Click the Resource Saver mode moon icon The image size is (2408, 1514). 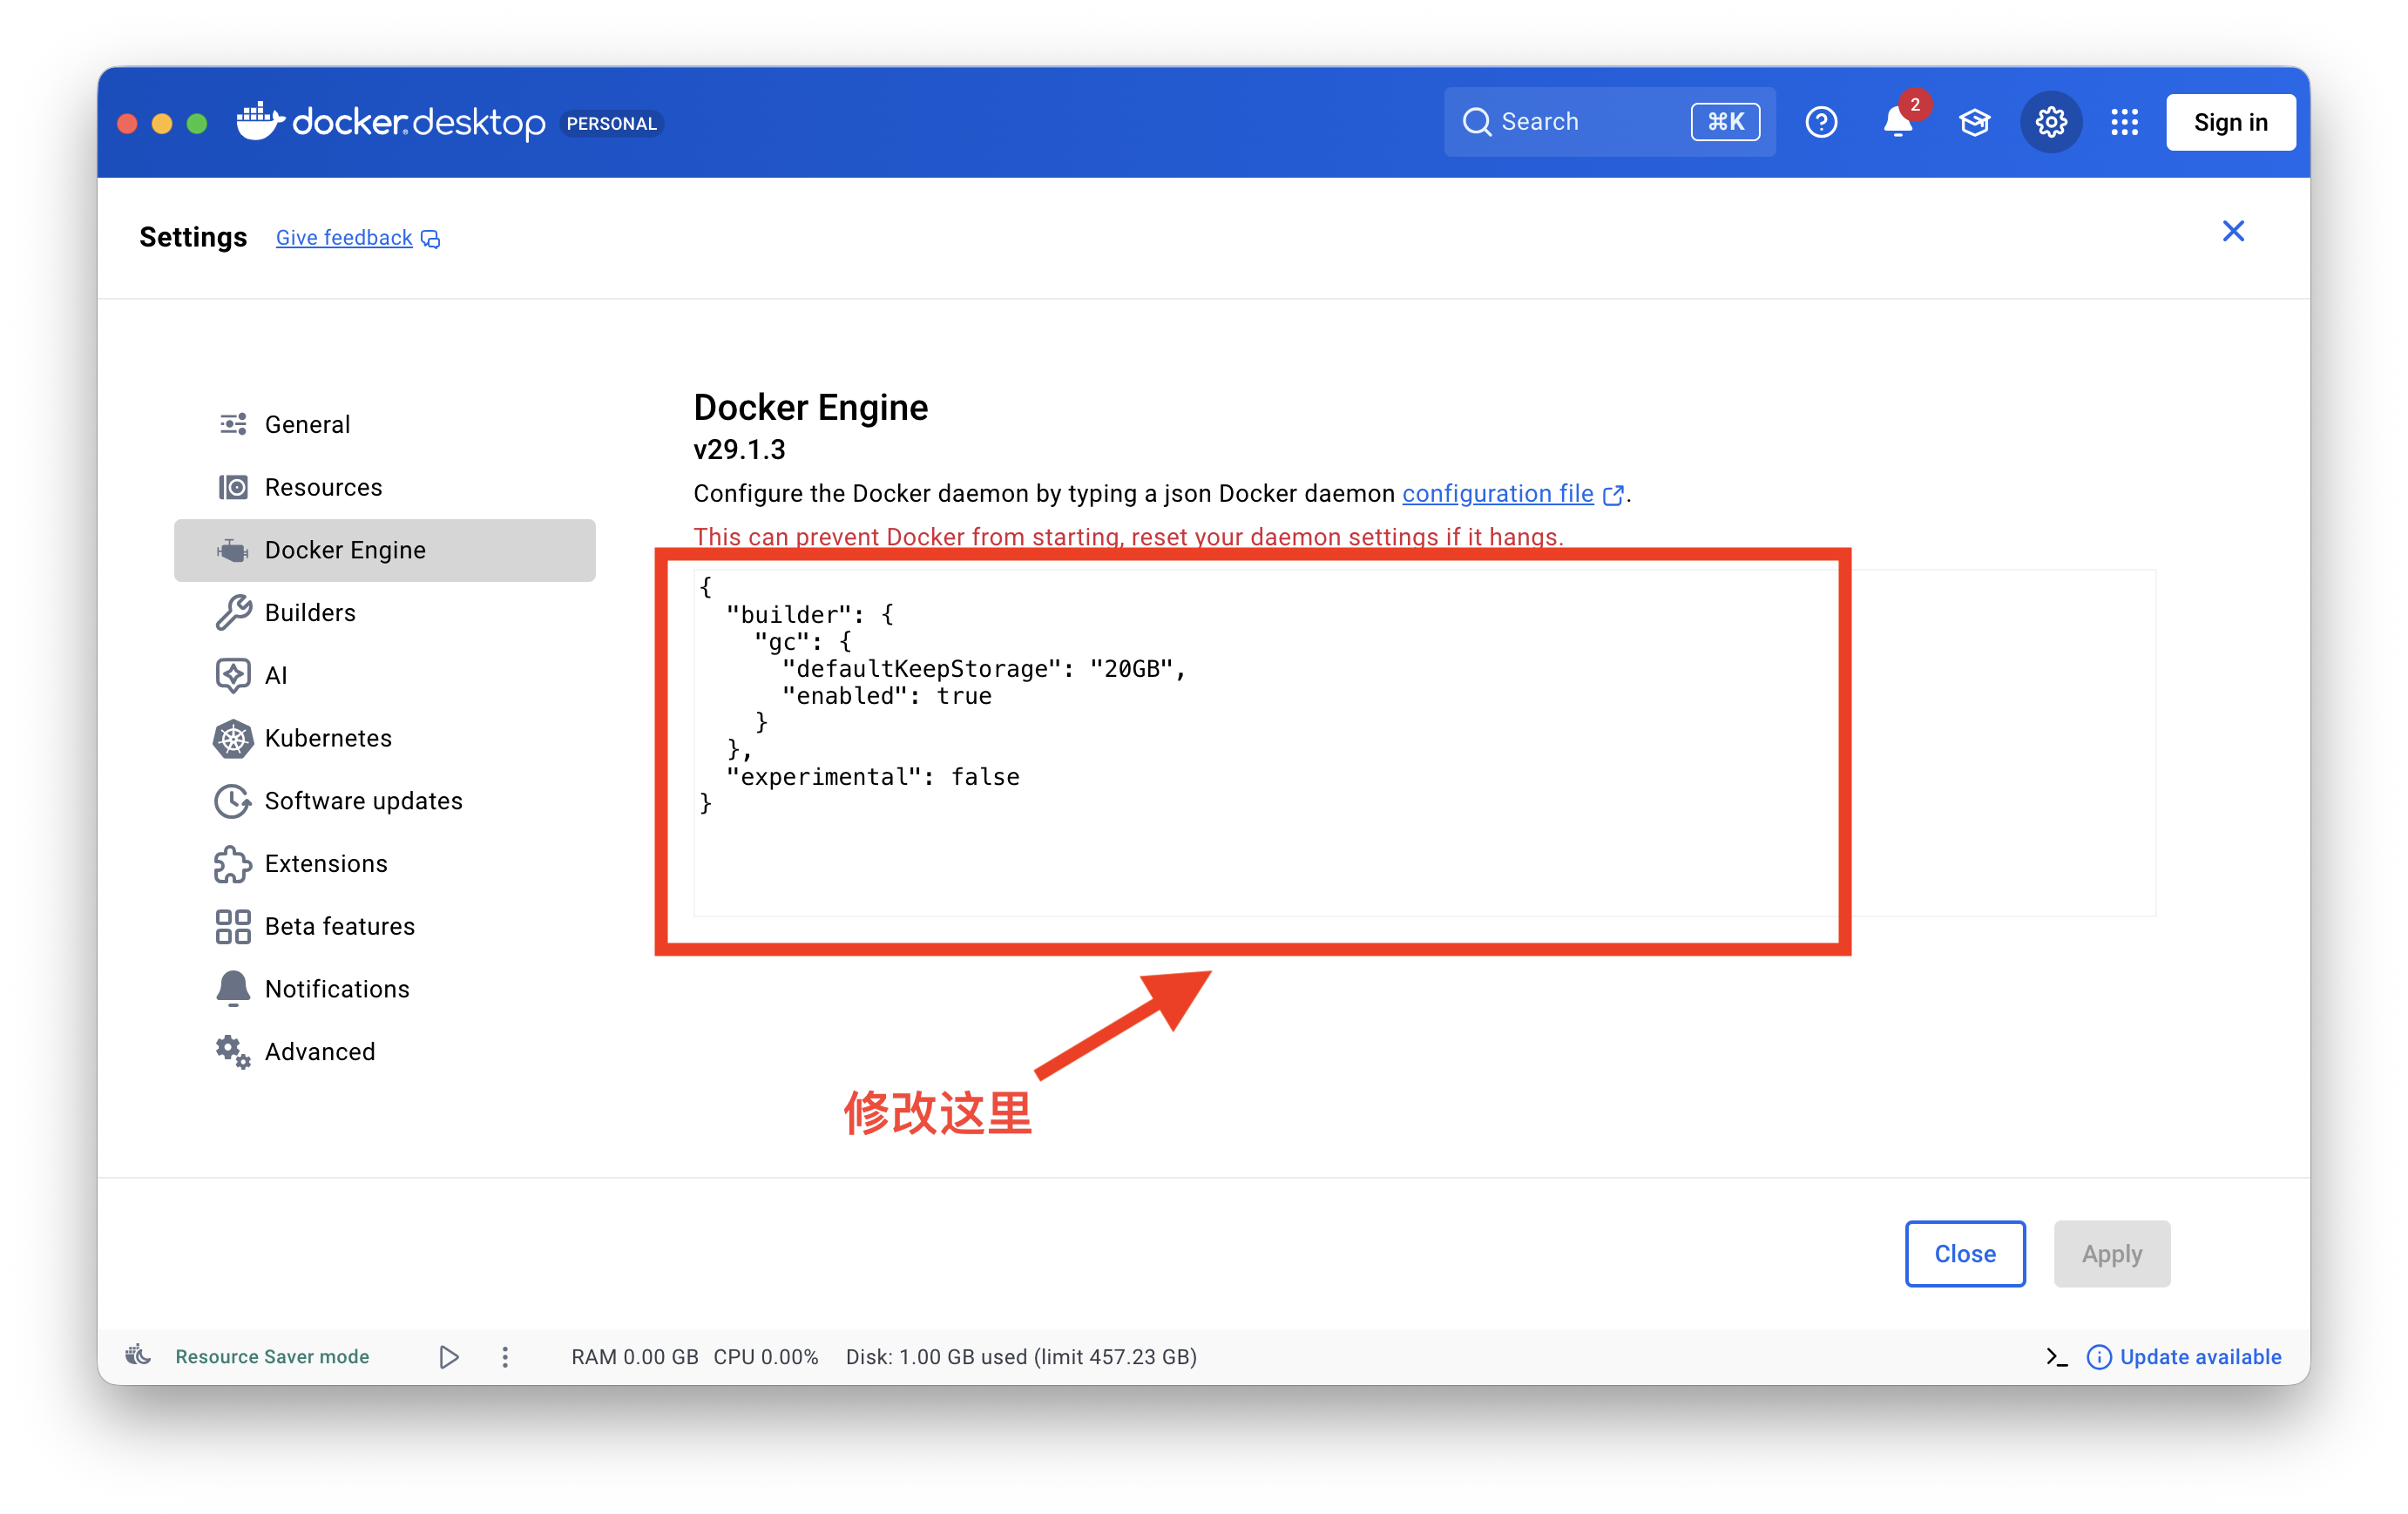(x=138, y=1356)
